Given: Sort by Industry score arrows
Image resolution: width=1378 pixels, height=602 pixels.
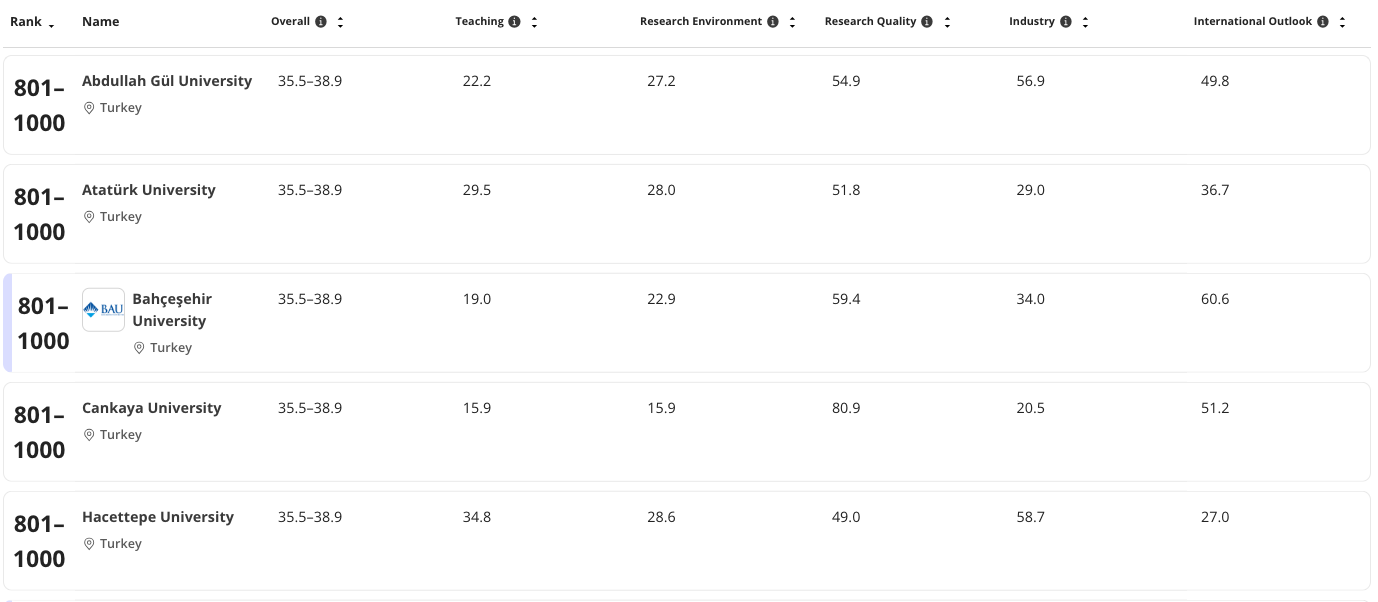Looking at the screenshot, I should [x=1085, y=22].
